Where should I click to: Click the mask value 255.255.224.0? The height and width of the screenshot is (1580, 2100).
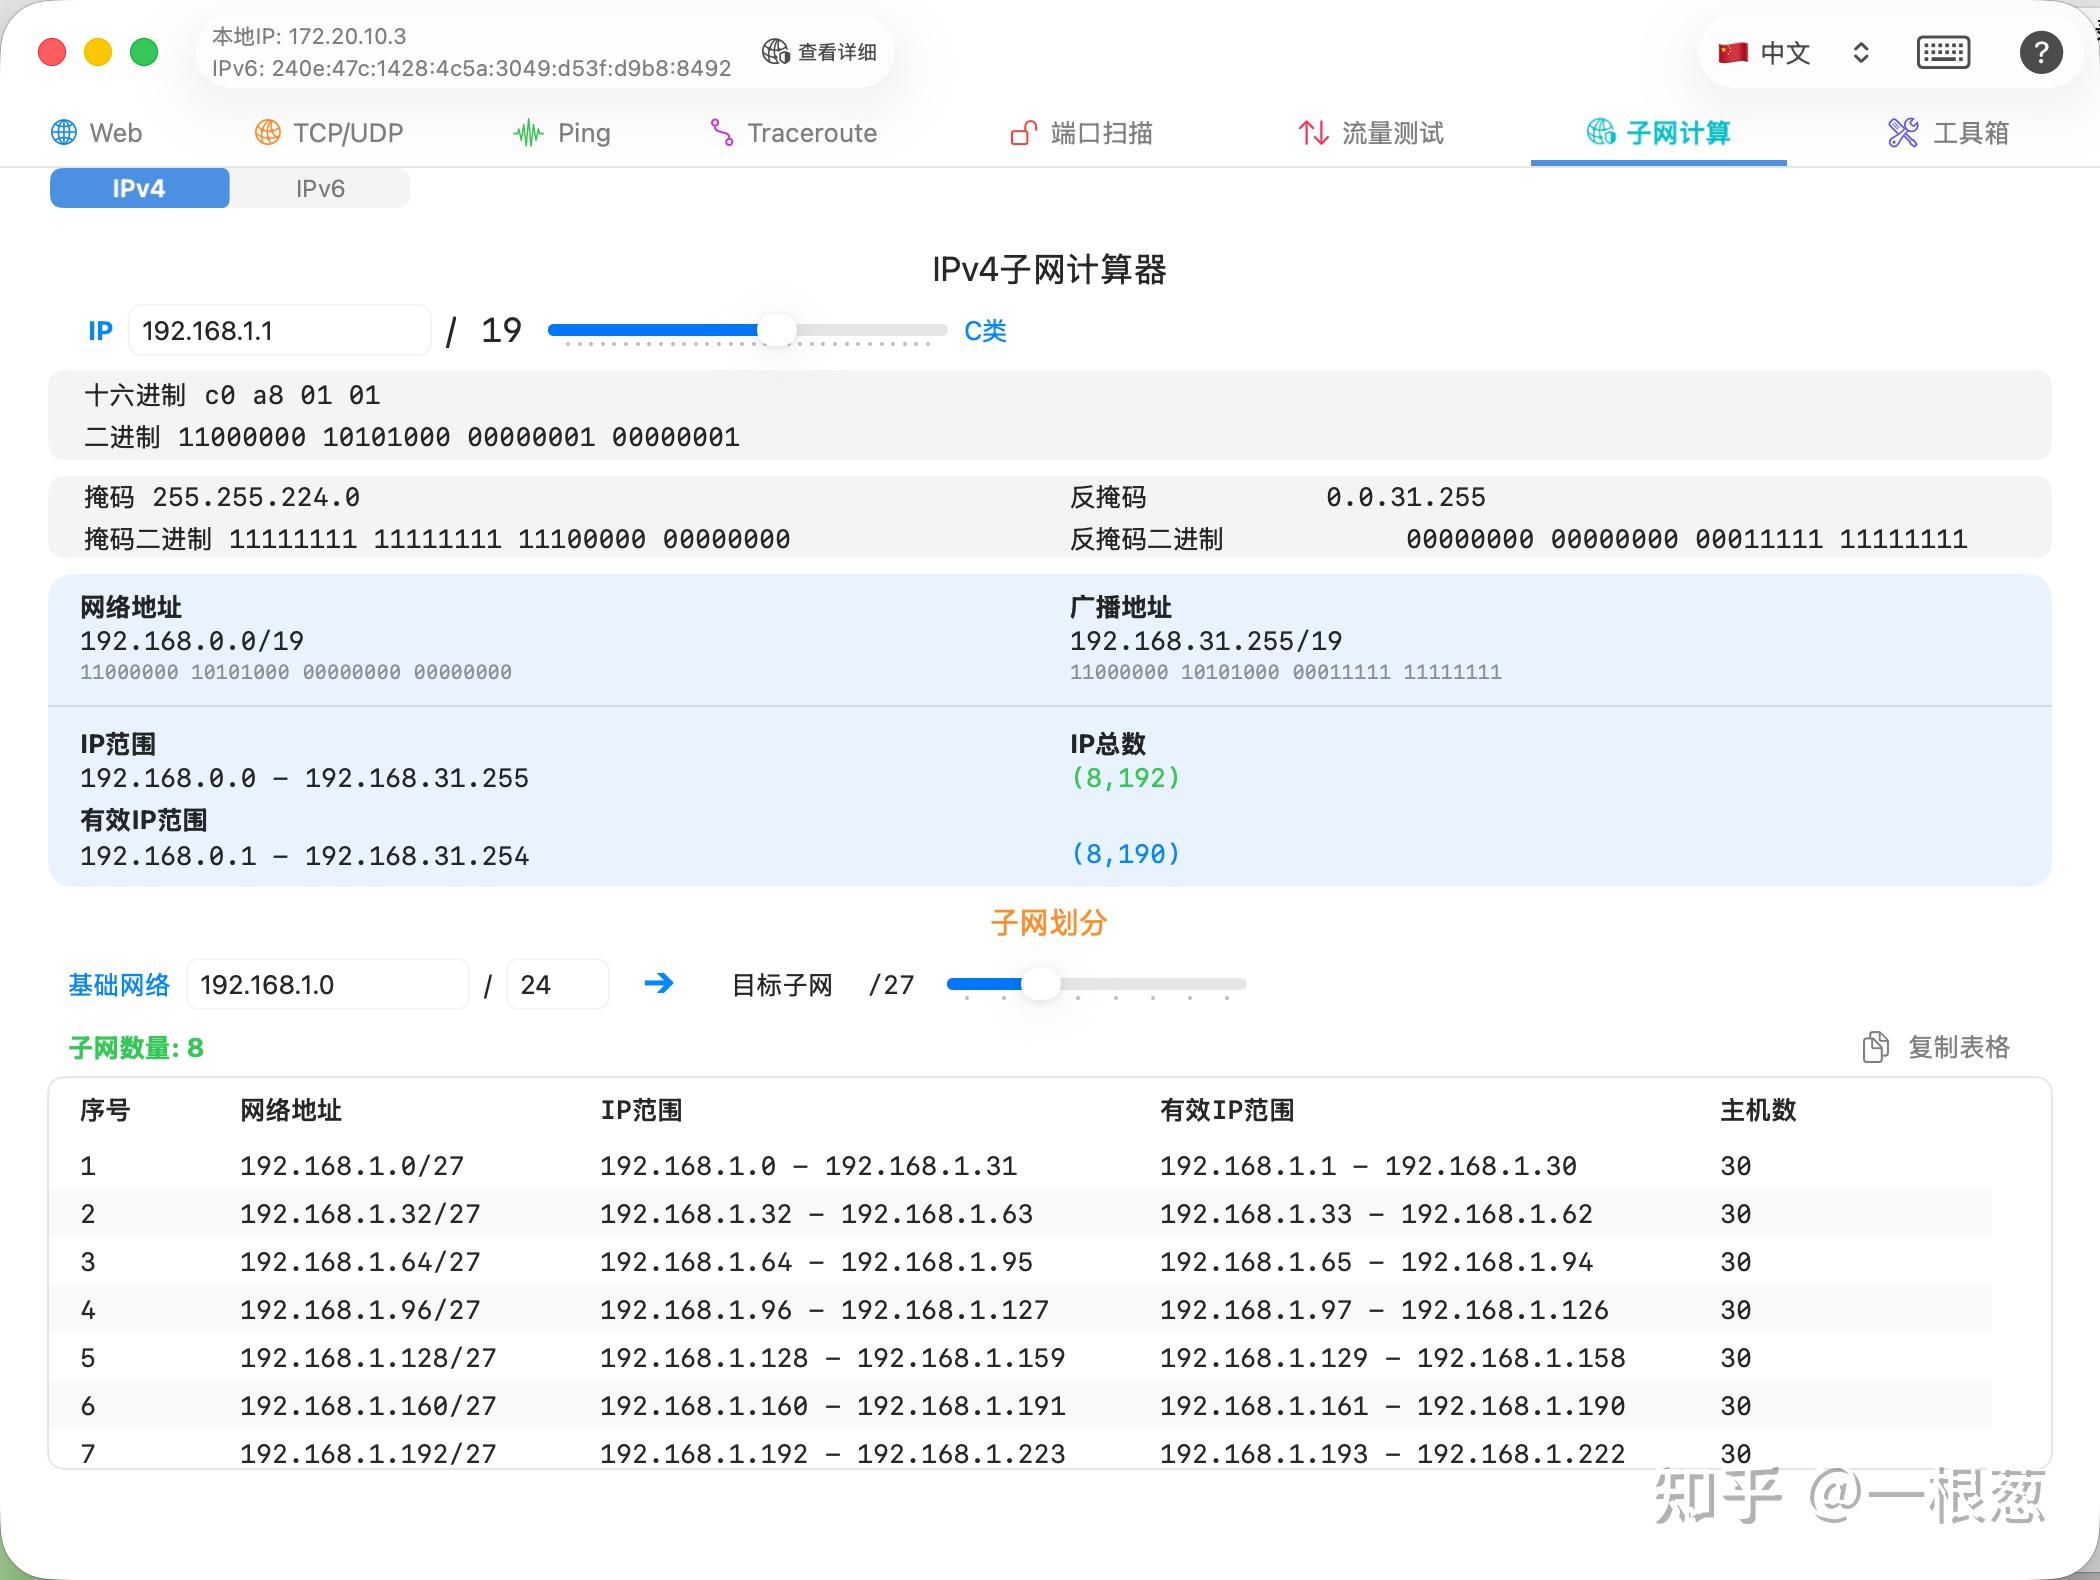[x=256, y=497]
